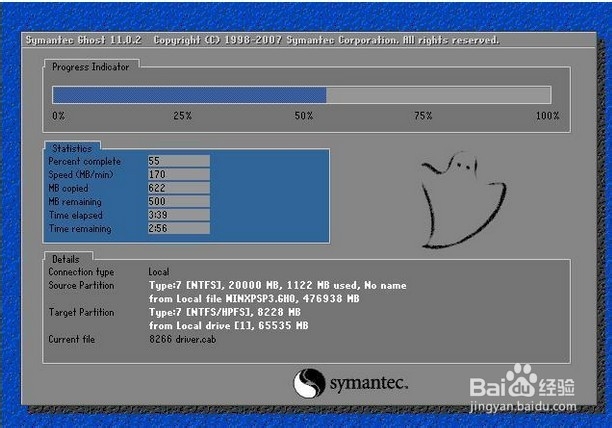Click the 50% progress scale label
The height and width of the screenshot is (428, 612).
click(304, 115)
